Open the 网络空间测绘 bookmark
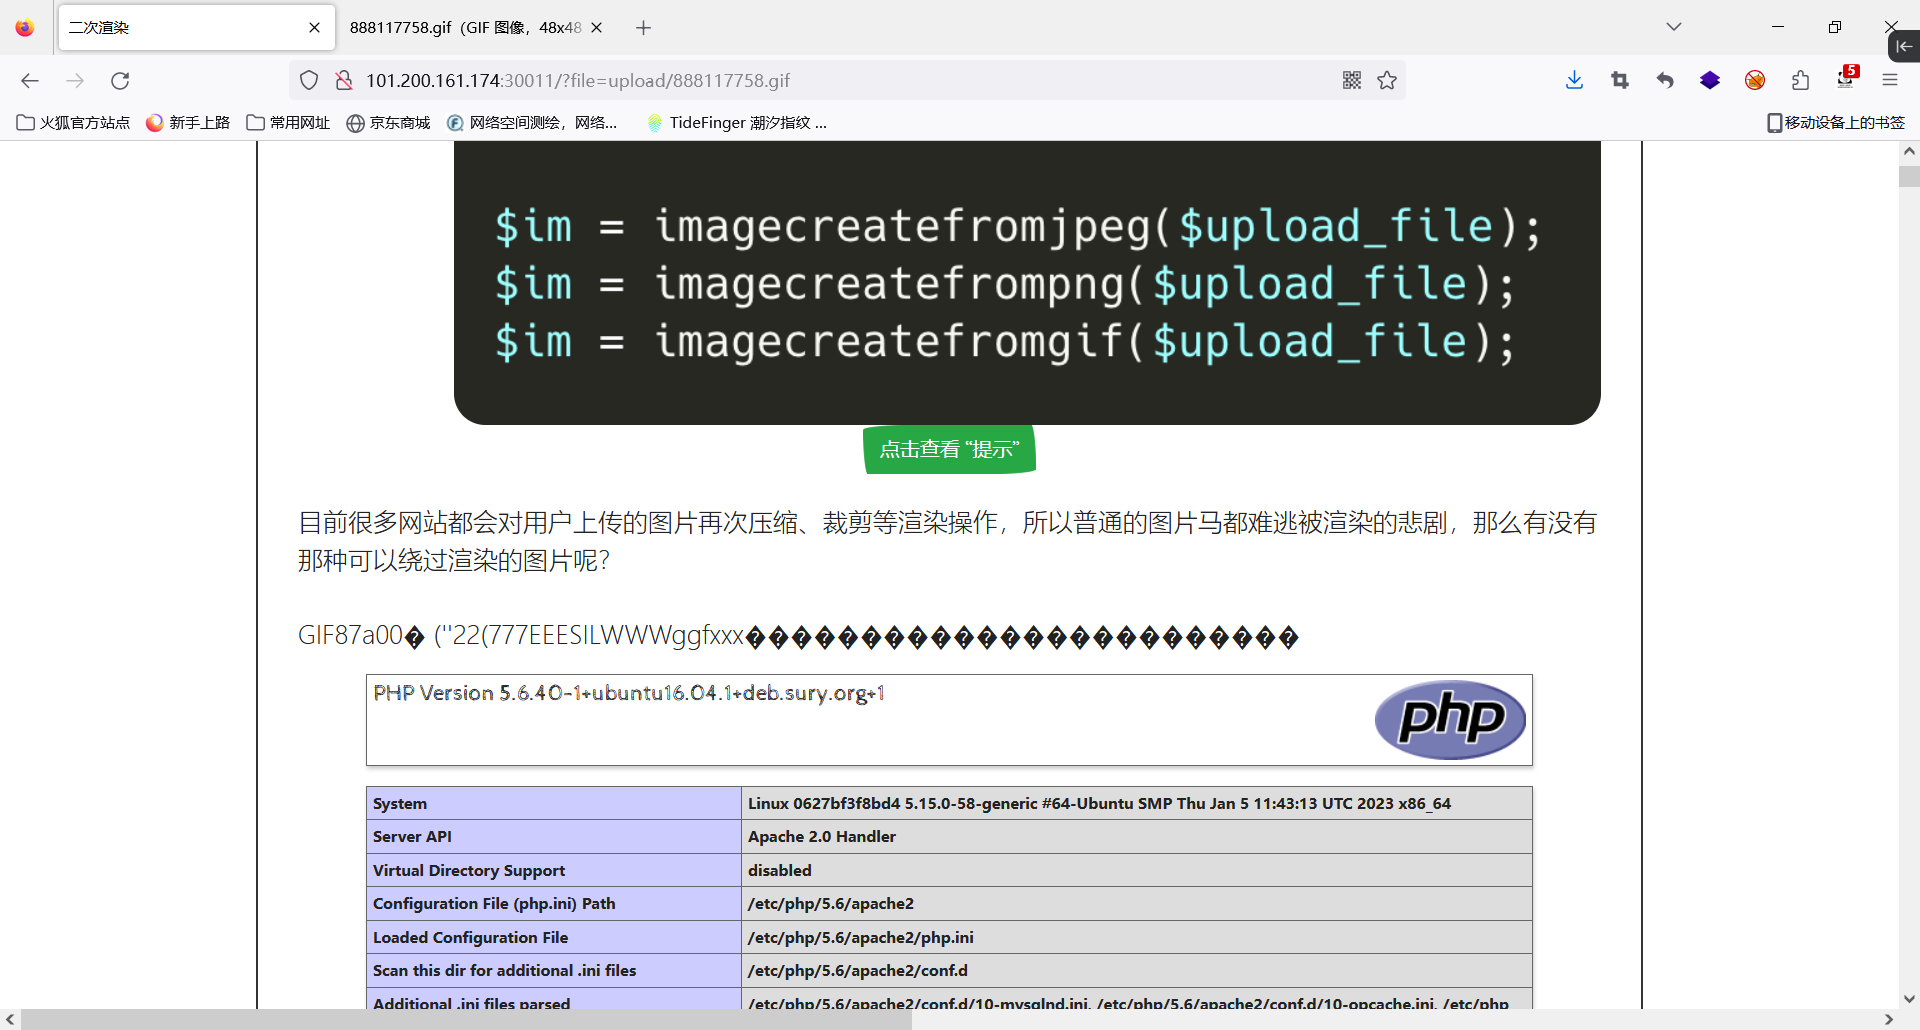Viewport: 1920px width, 1030px height. click(532, 123)
